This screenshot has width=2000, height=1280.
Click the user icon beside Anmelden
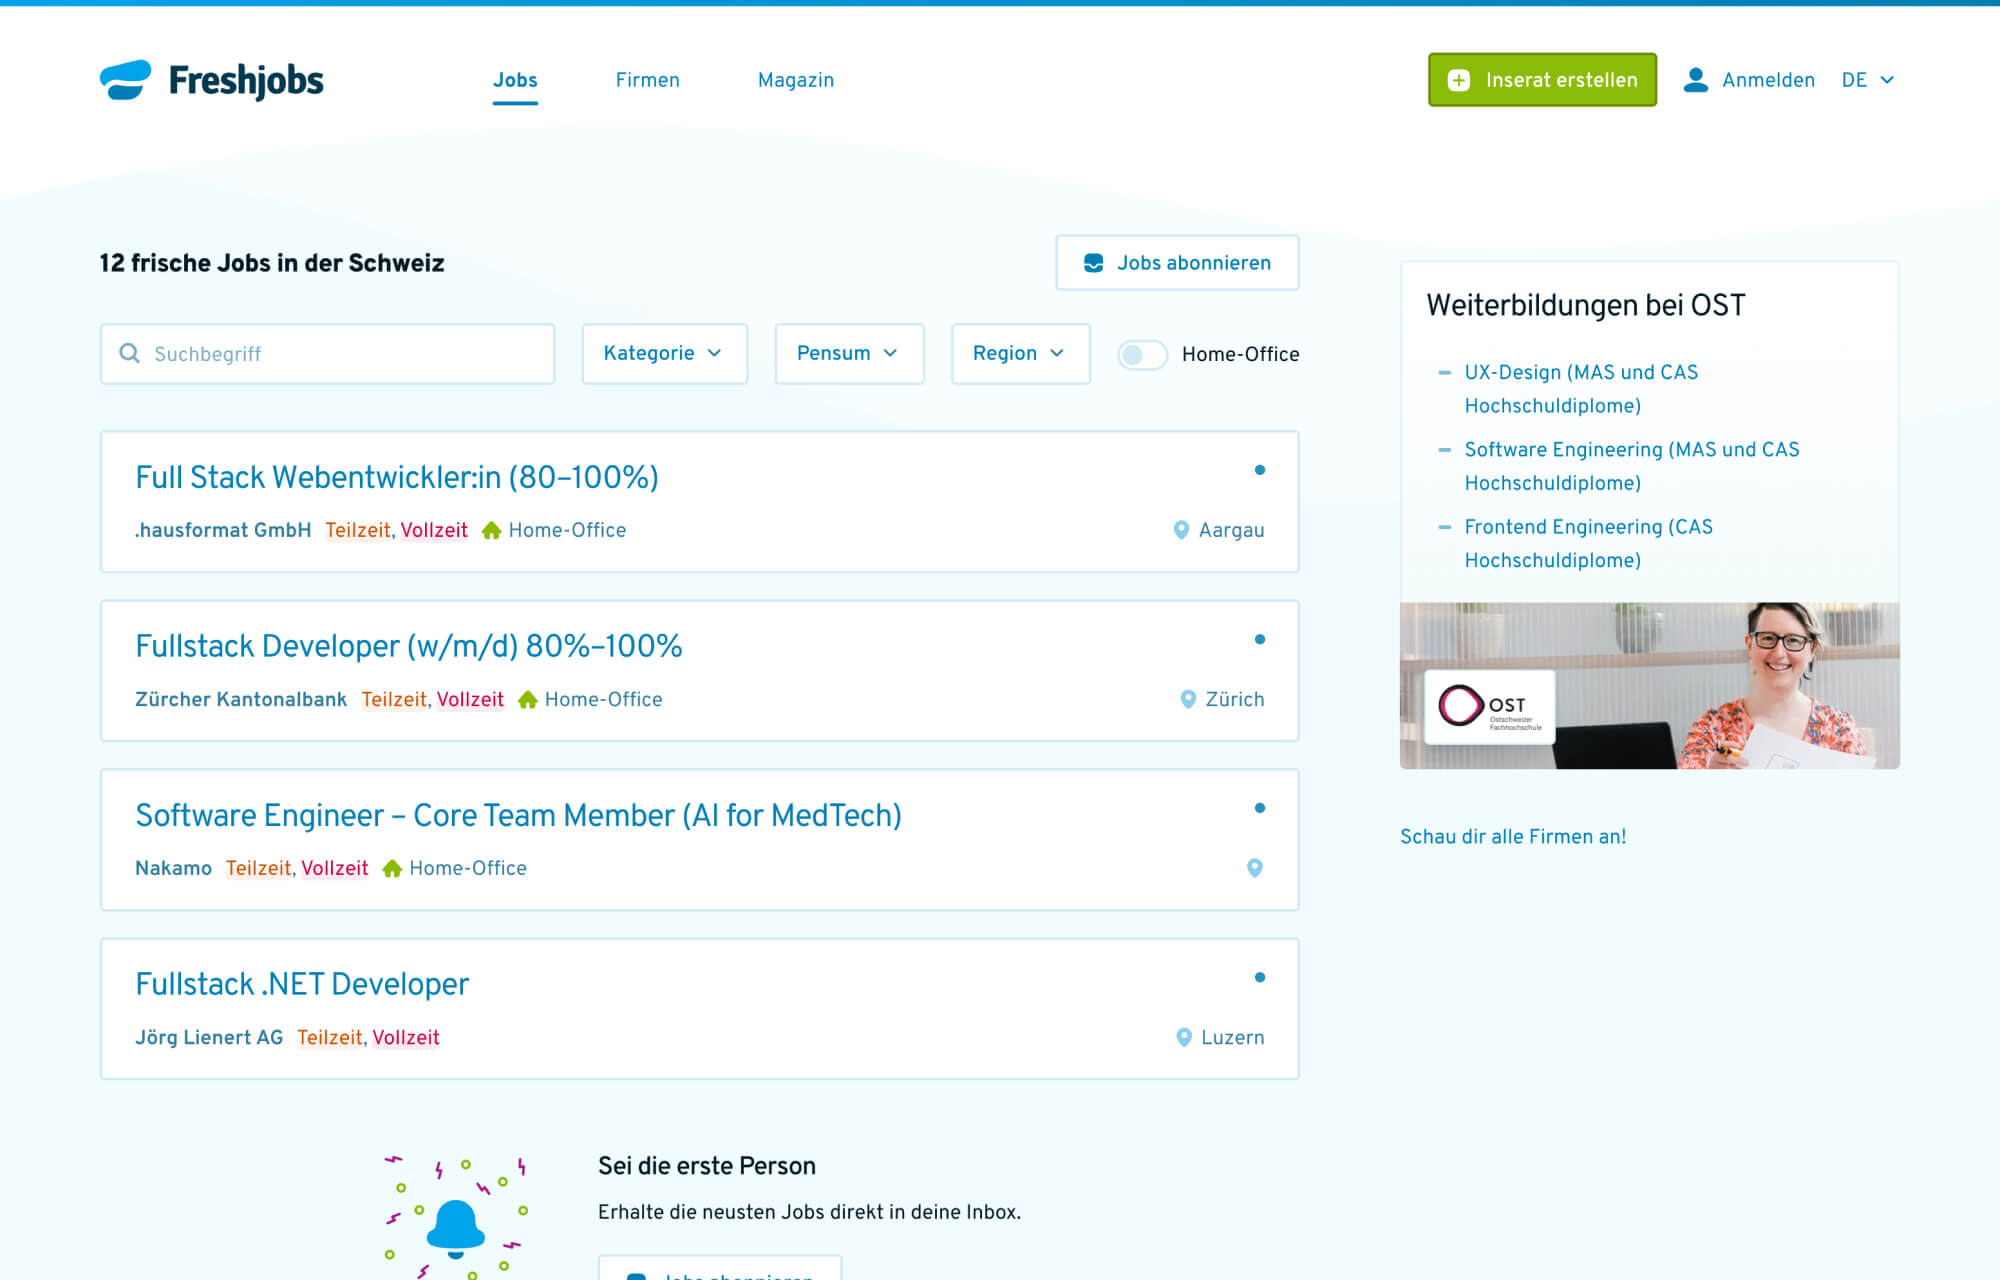click(x=1696, y=80)
